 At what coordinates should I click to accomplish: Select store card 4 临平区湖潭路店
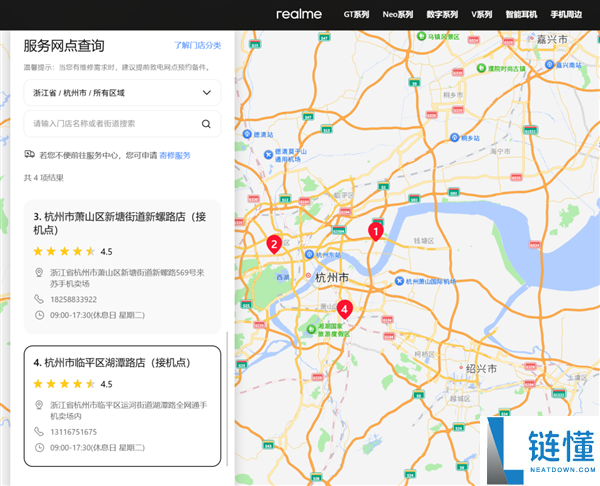pos(122,406)
